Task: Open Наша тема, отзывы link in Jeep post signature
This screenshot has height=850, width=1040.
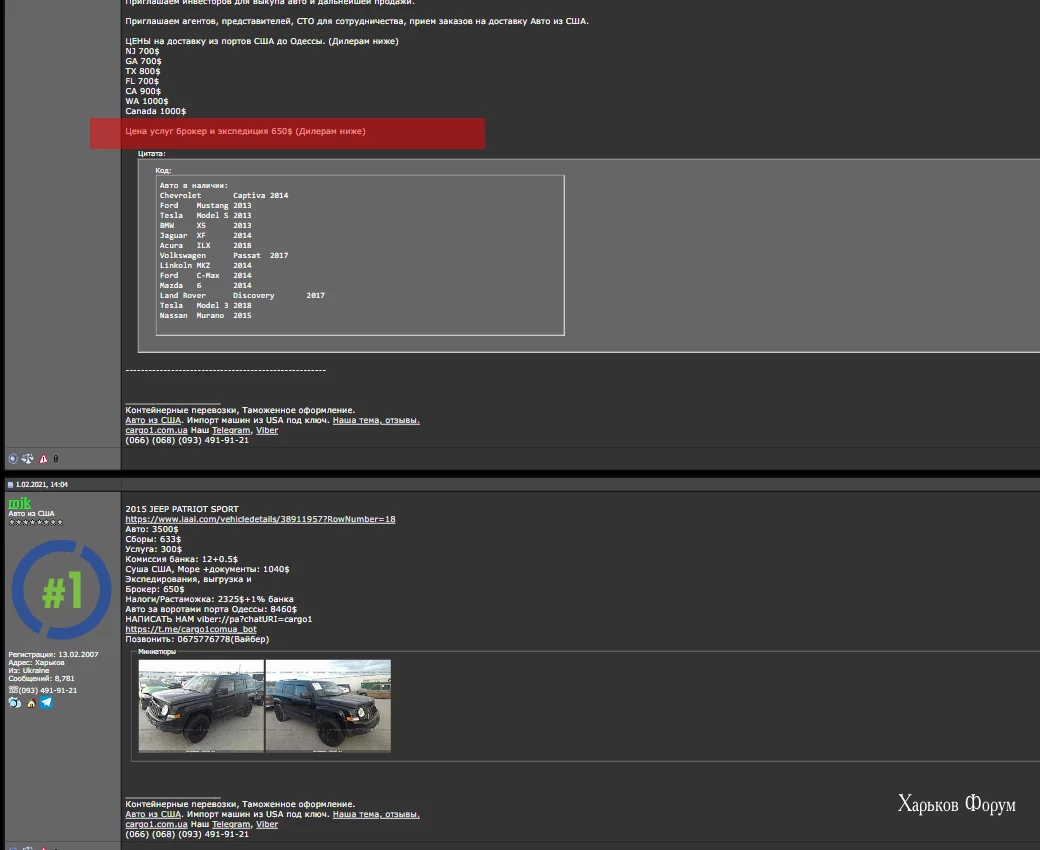Action: coord(376,814)
